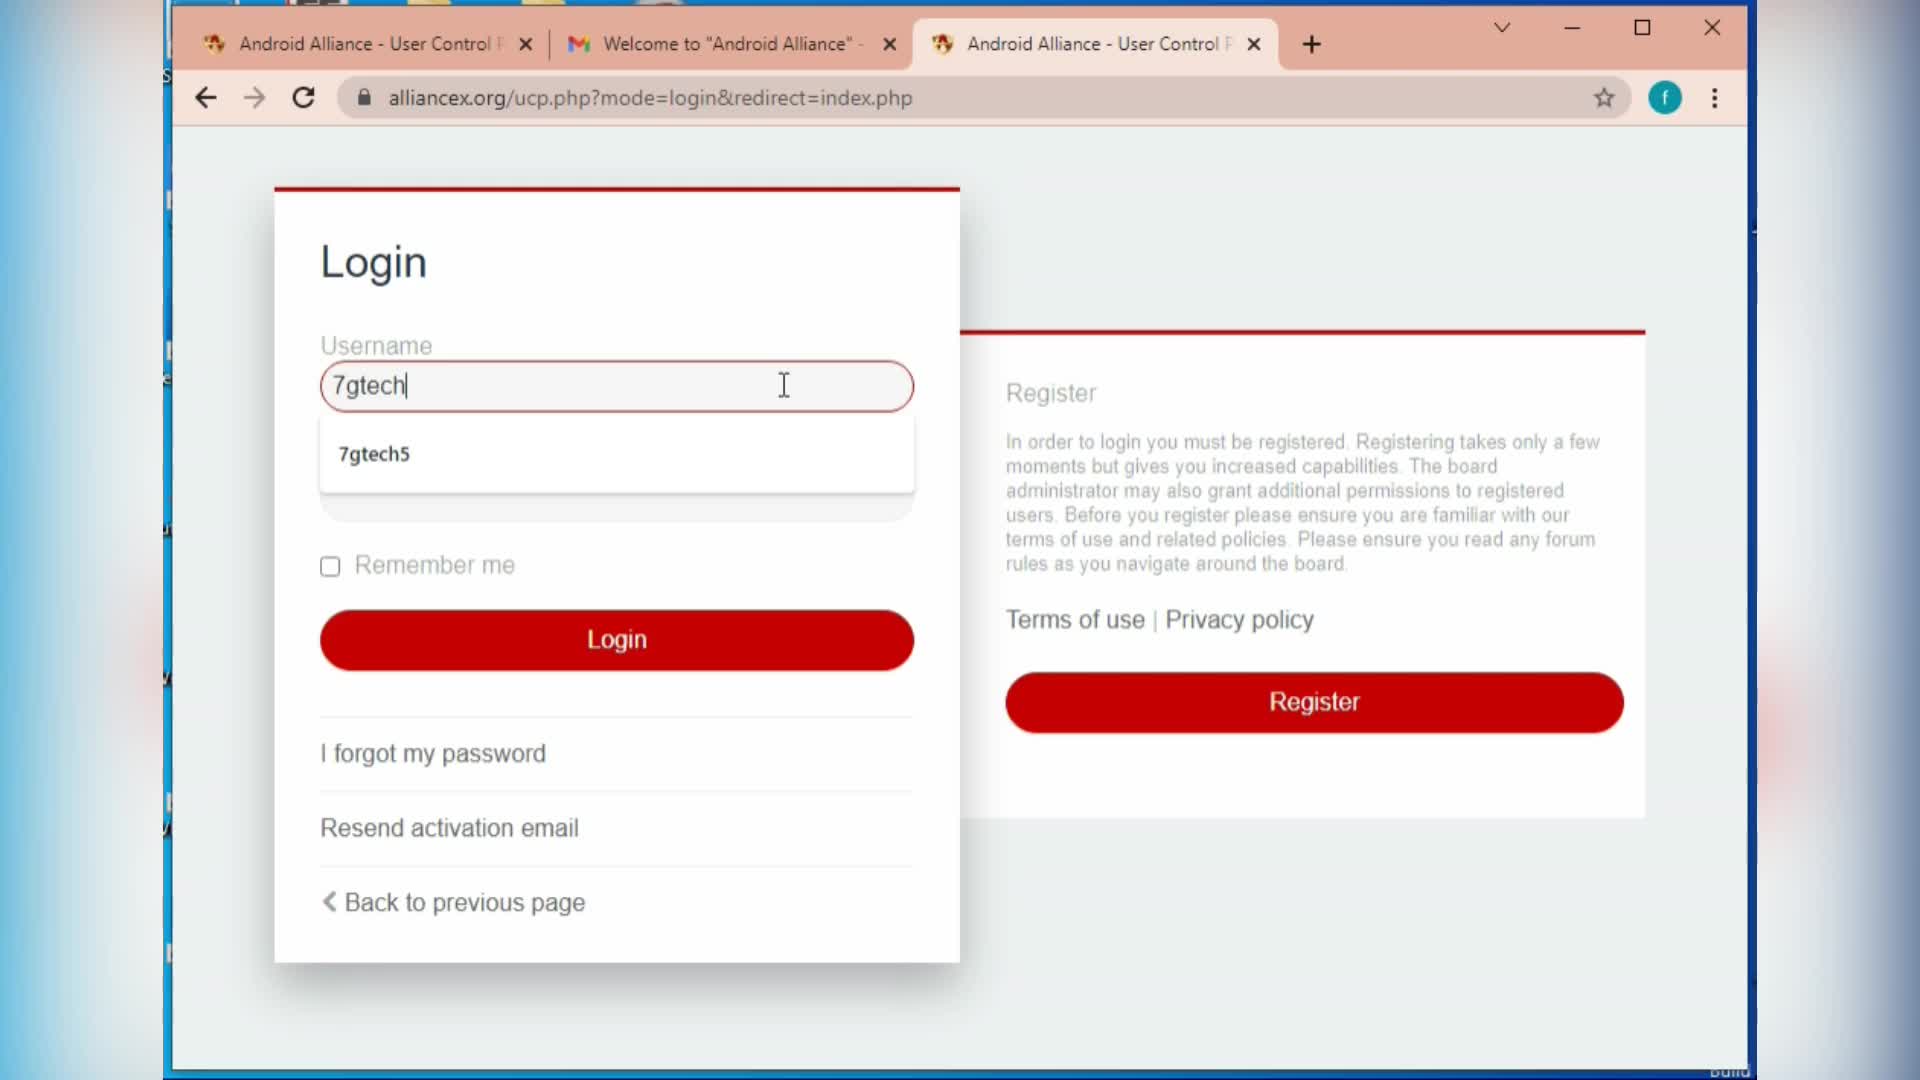Maximize the Chrome window
The image size is (1920, 1080).
click(1642, 28)
